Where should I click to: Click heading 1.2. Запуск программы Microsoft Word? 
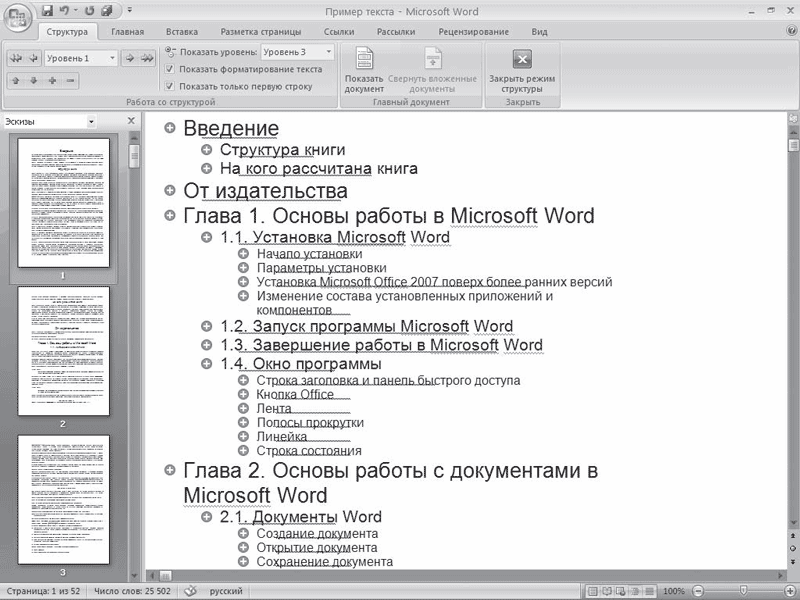pyautogui.click(x=366, y=326)
